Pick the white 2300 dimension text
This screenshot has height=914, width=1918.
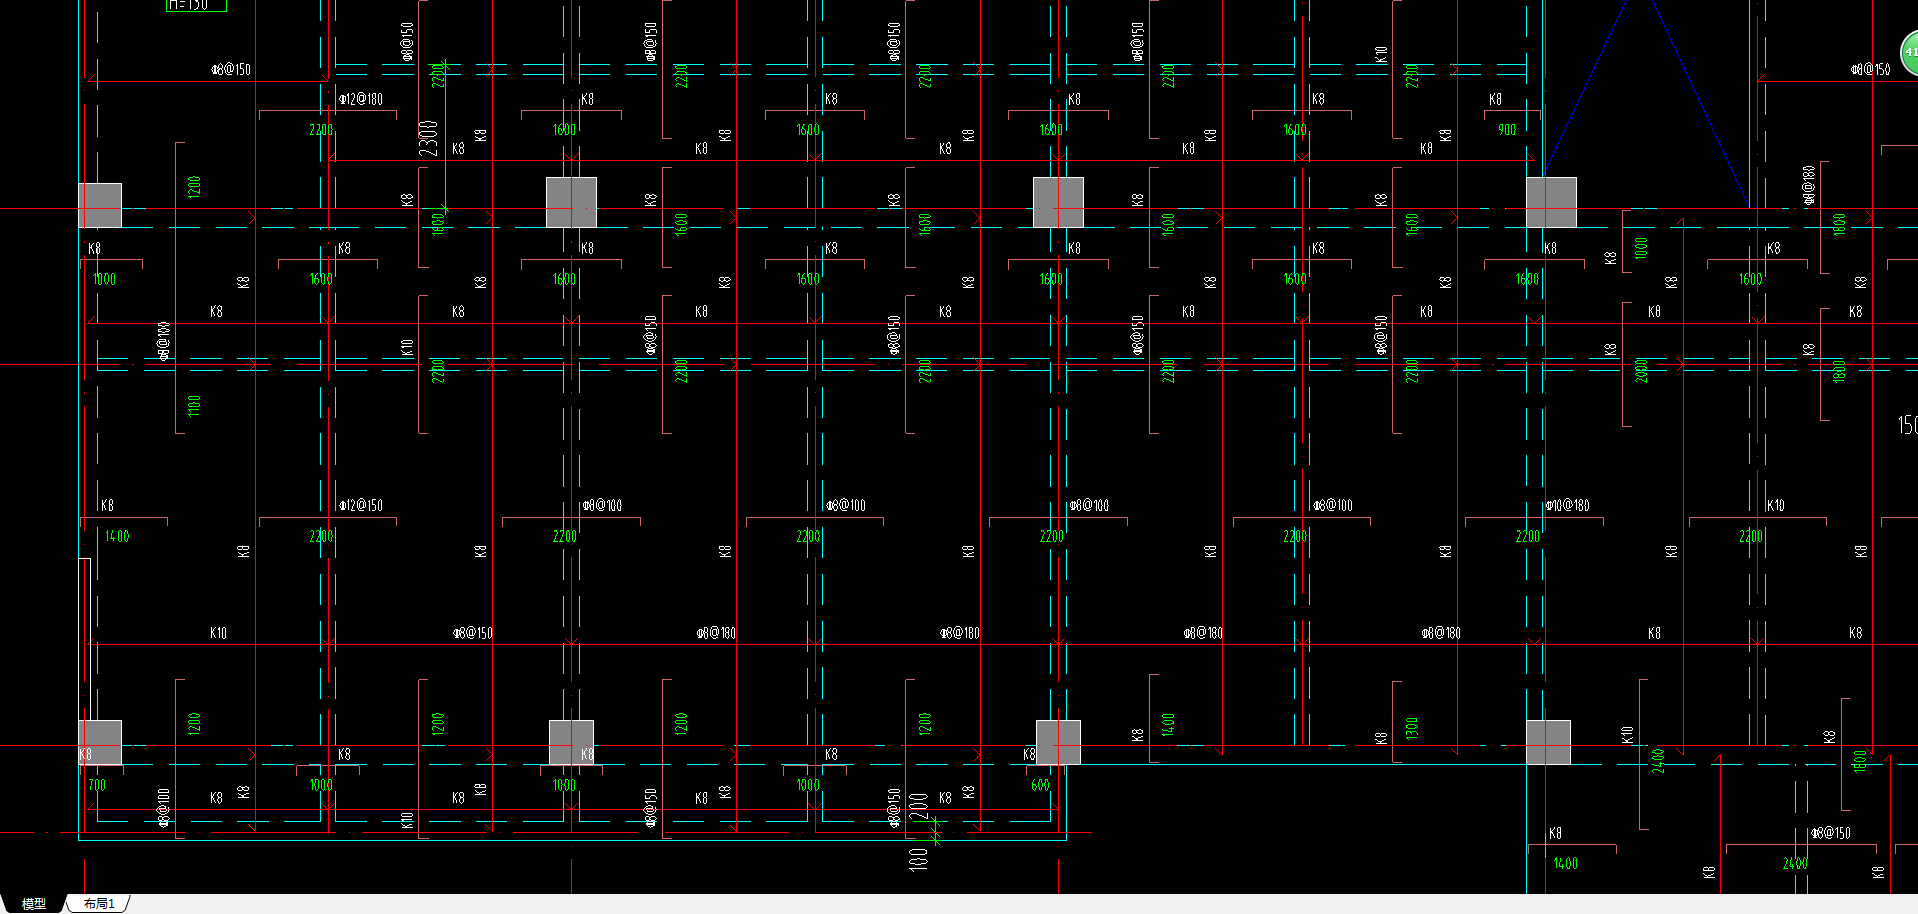pyautogui.click(x=429, y=138)
